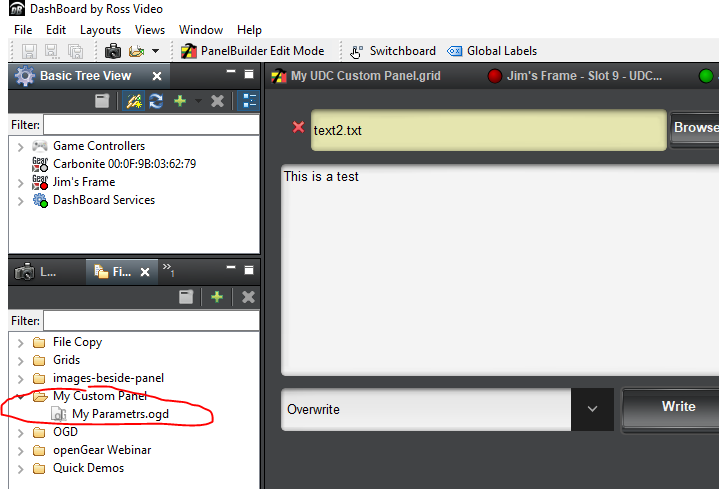The width and height of the screenshot is (719, 489).
Task: Select Carbonite 00:0F:9B:03:62:79 device
Action: (124, 164)
